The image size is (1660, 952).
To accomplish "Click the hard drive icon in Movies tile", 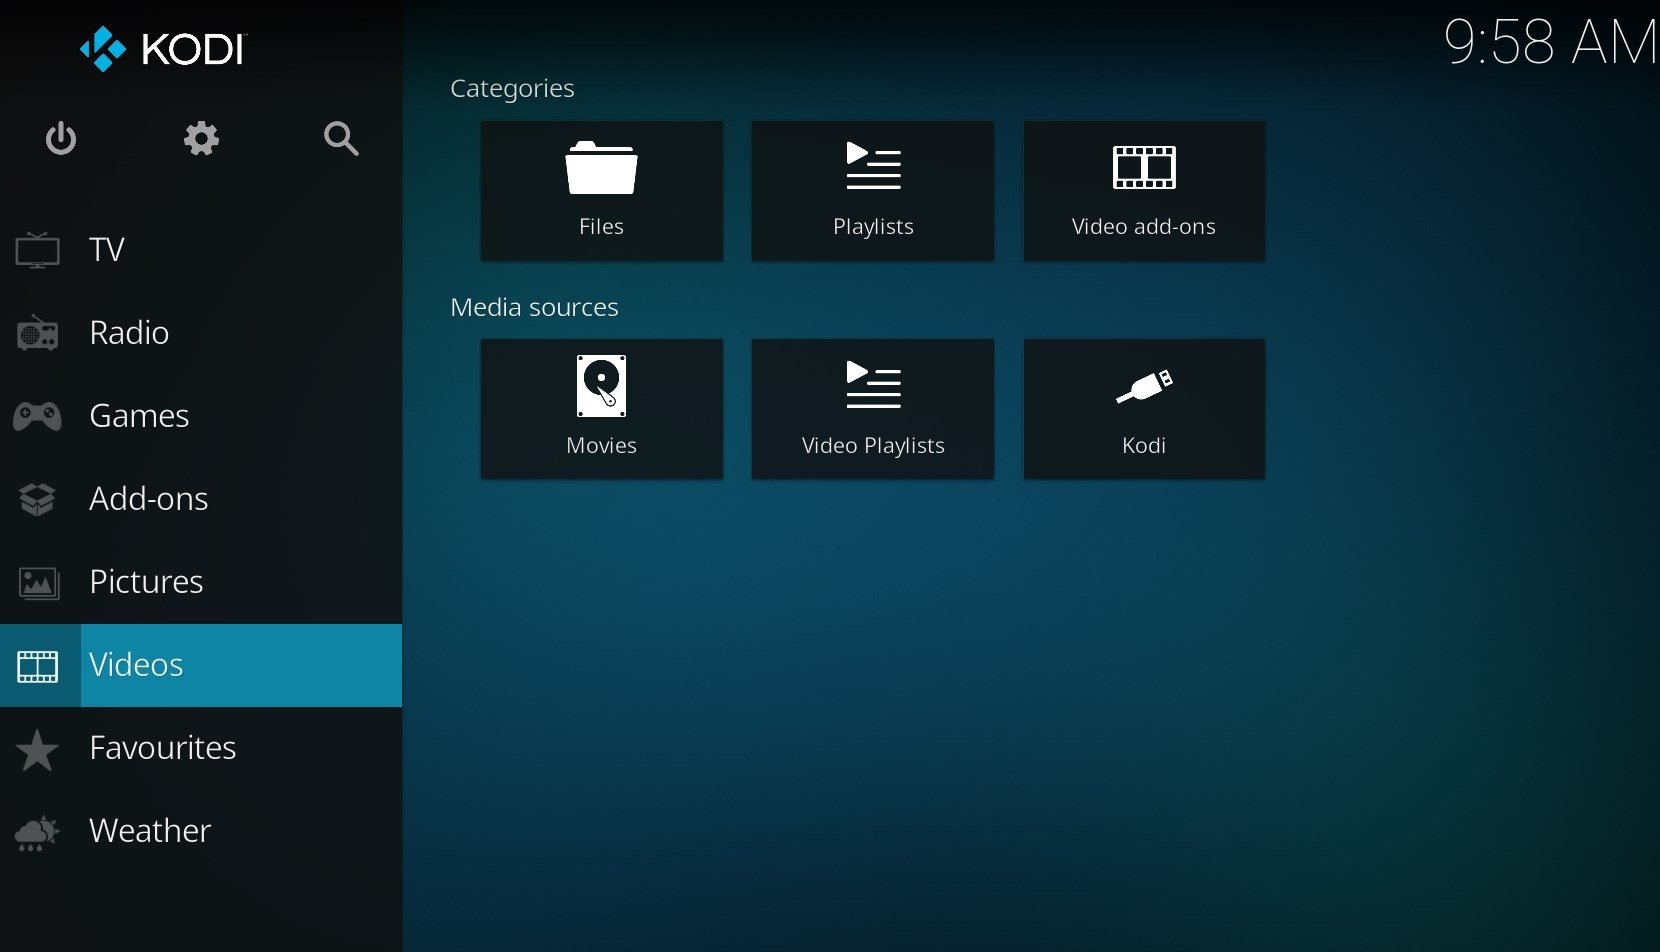I will click(601, 386).
